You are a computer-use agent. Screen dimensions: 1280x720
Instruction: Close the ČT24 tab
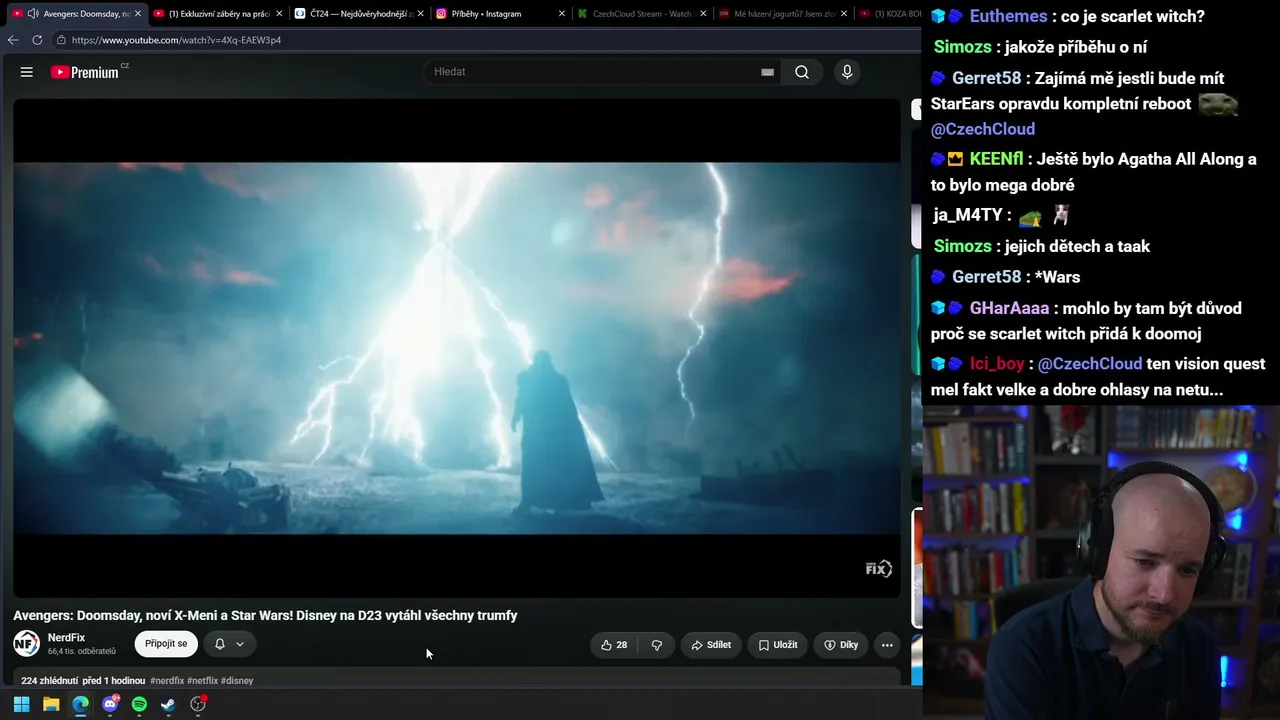click(420, 14)
